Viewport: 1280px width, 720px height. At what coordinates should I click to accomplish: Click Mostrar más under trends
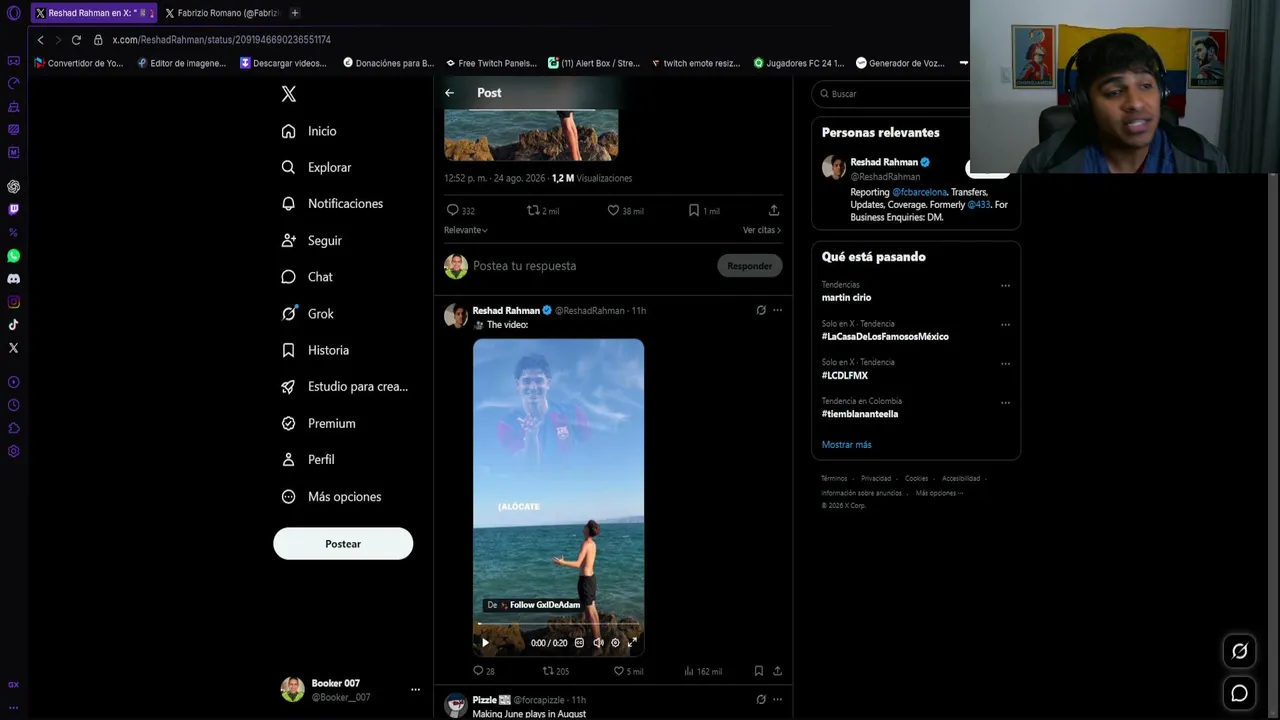[x=846, y=445]
